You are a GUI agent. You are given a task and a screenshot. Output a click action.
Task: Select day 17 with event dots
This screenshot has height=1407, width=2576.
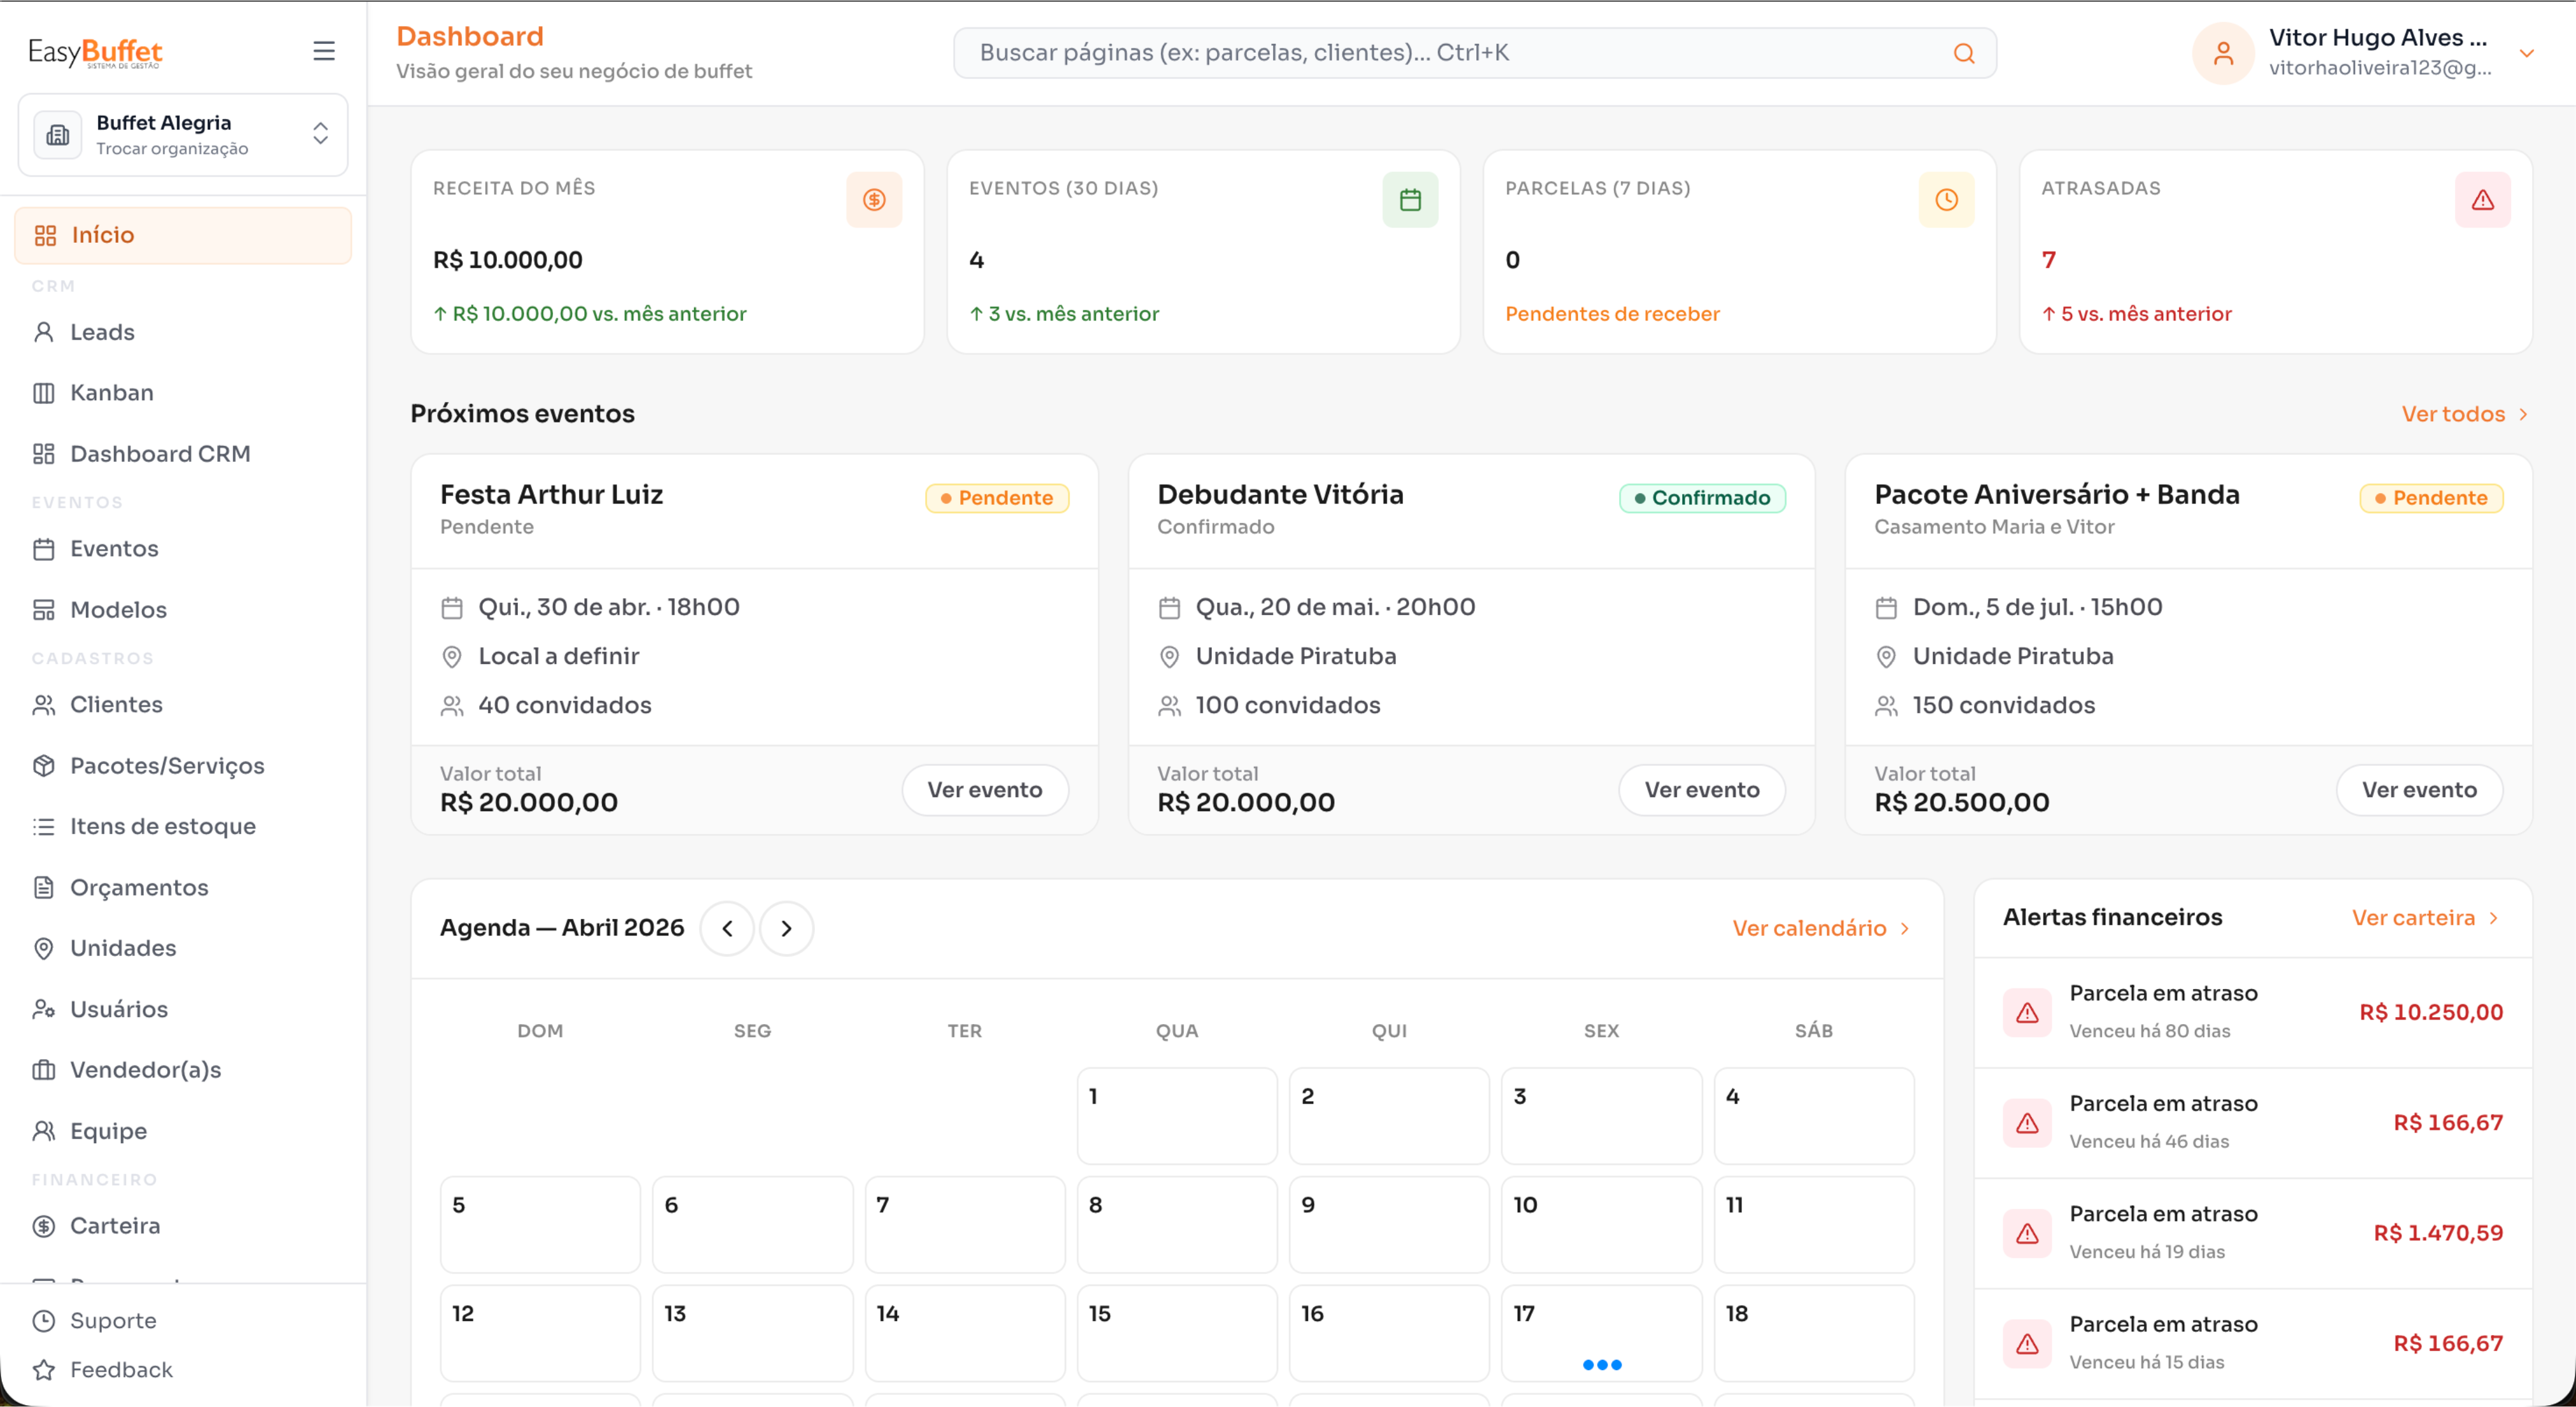pyautogui.click(x=1601, y=1334)
